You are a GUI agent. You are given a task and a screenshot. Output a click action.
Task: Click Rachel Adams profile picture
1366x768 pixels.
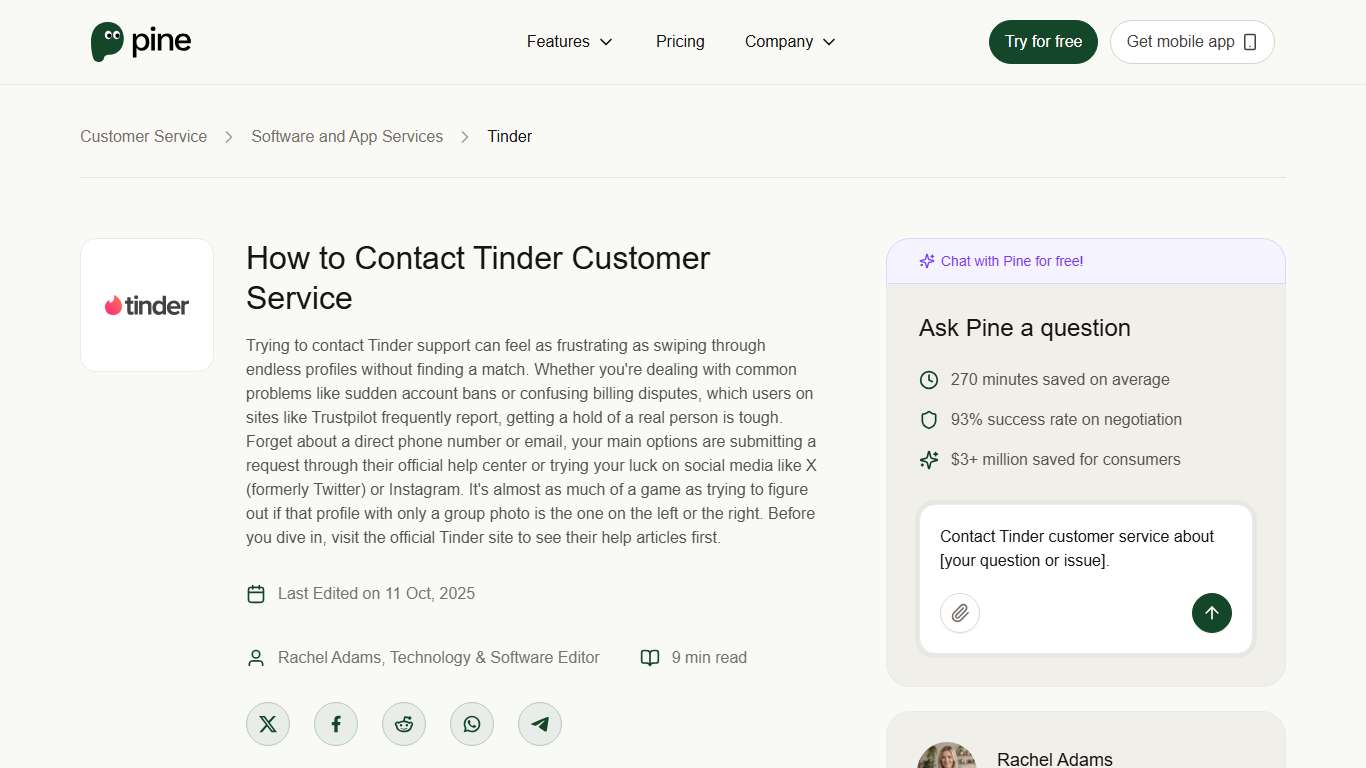tap(947, 755)
